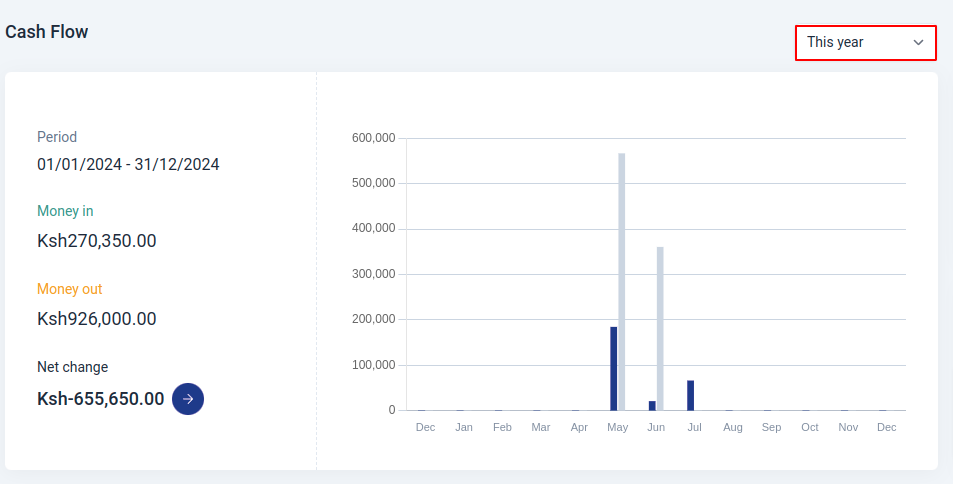Click the Ksh-655,650.00 net change value
953x484 pixels.
[x=100, y=398]
